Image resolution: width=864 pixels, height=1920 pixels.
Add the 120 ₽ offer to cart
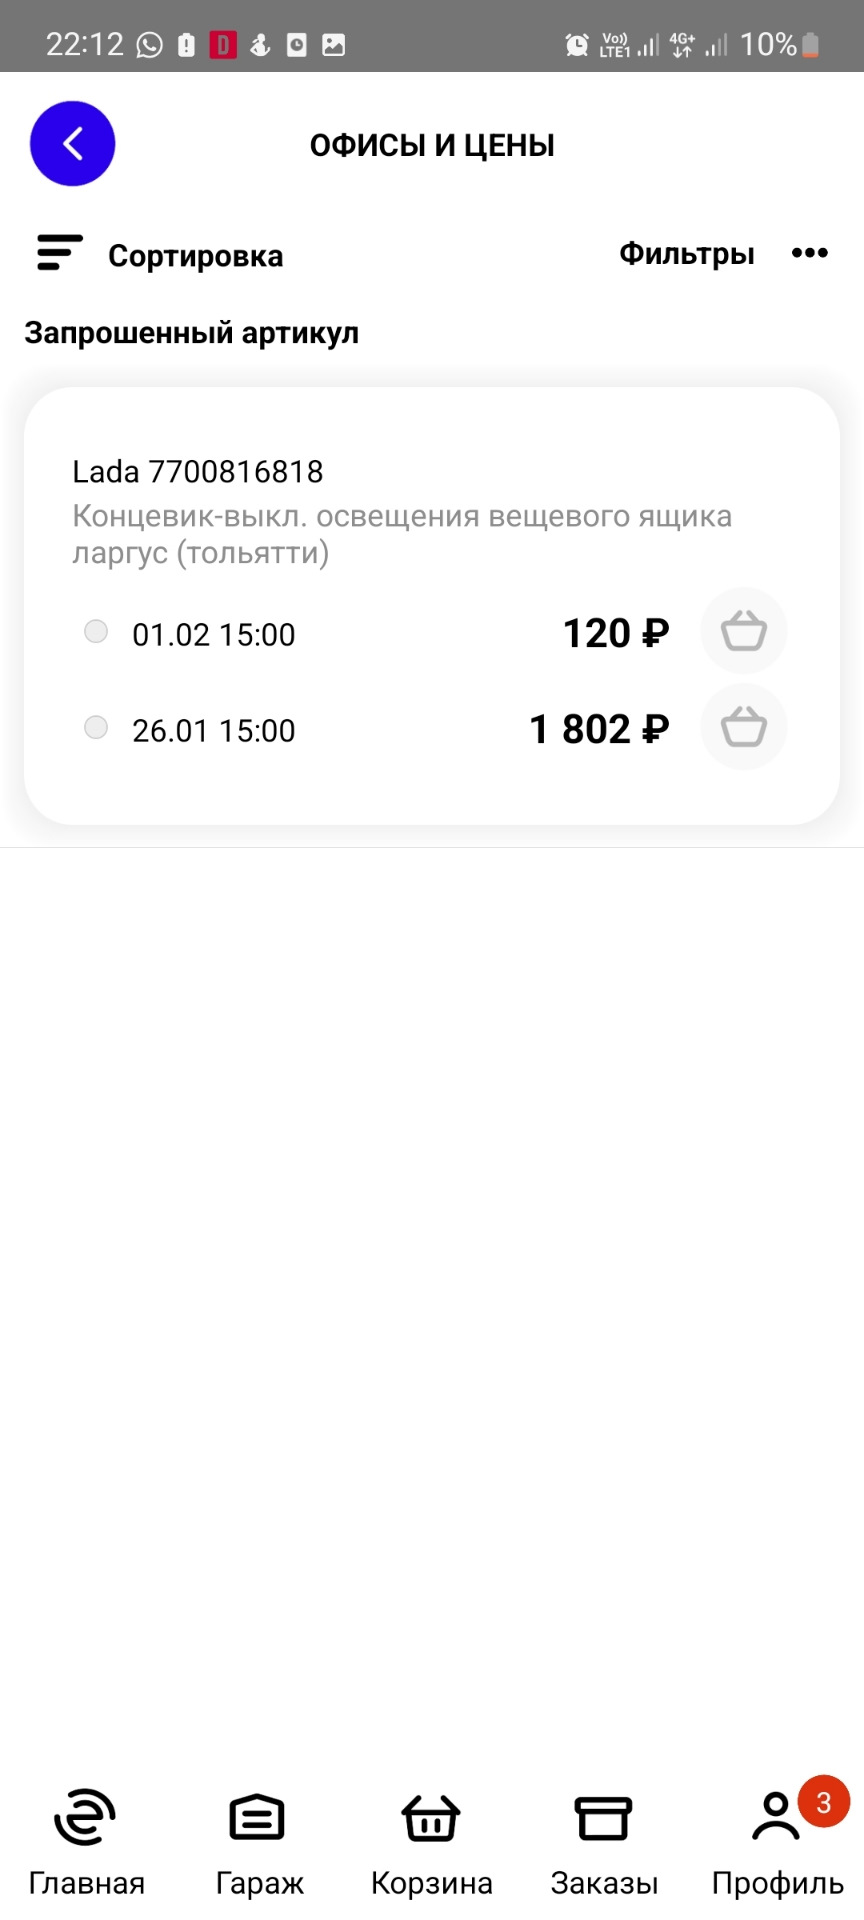click(x=743, y=631)
